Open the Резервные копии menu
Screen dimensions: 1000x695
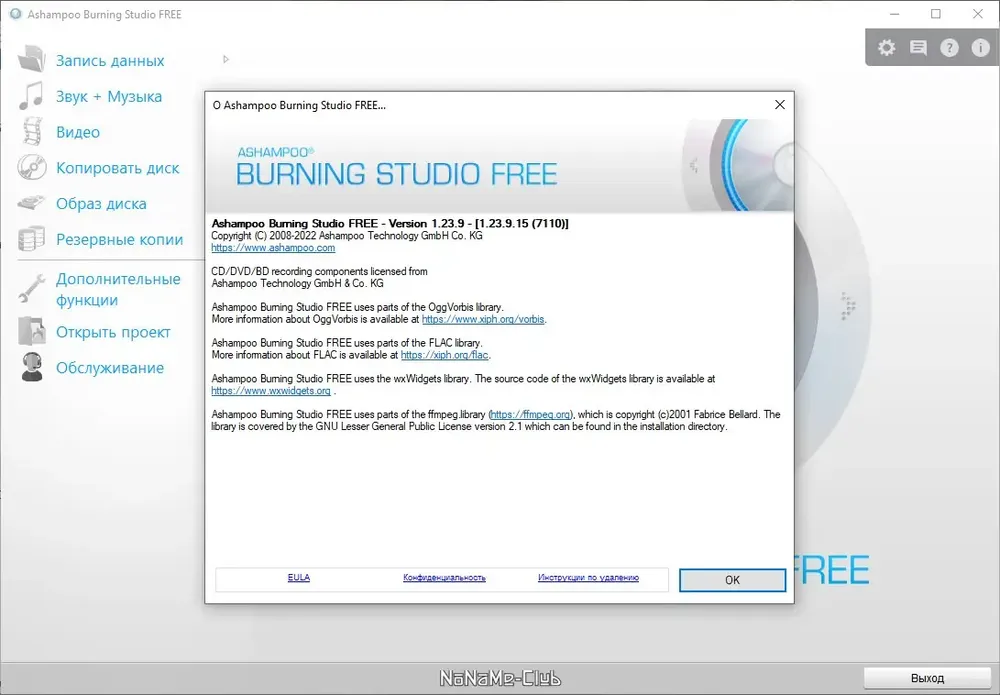coord(119,239)
